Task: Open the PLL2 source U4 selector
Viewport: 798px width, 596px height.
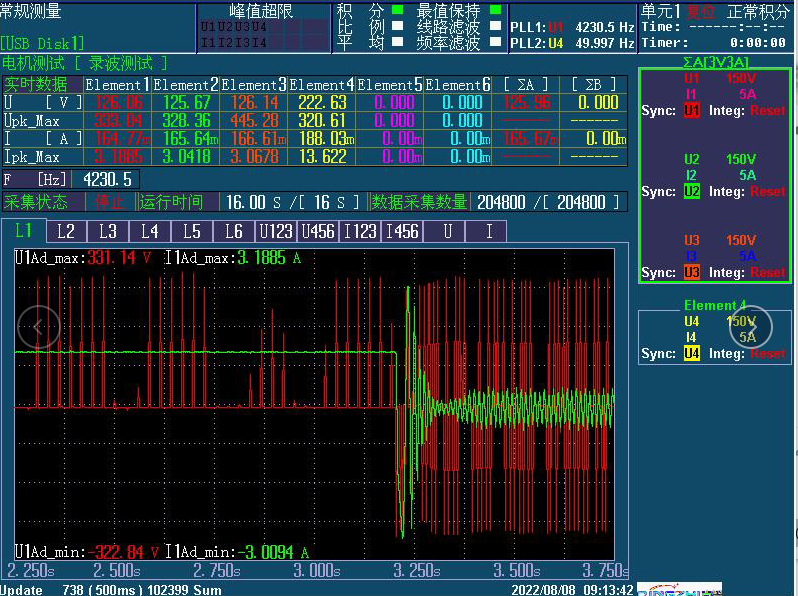Action: [x=556, y=44]
